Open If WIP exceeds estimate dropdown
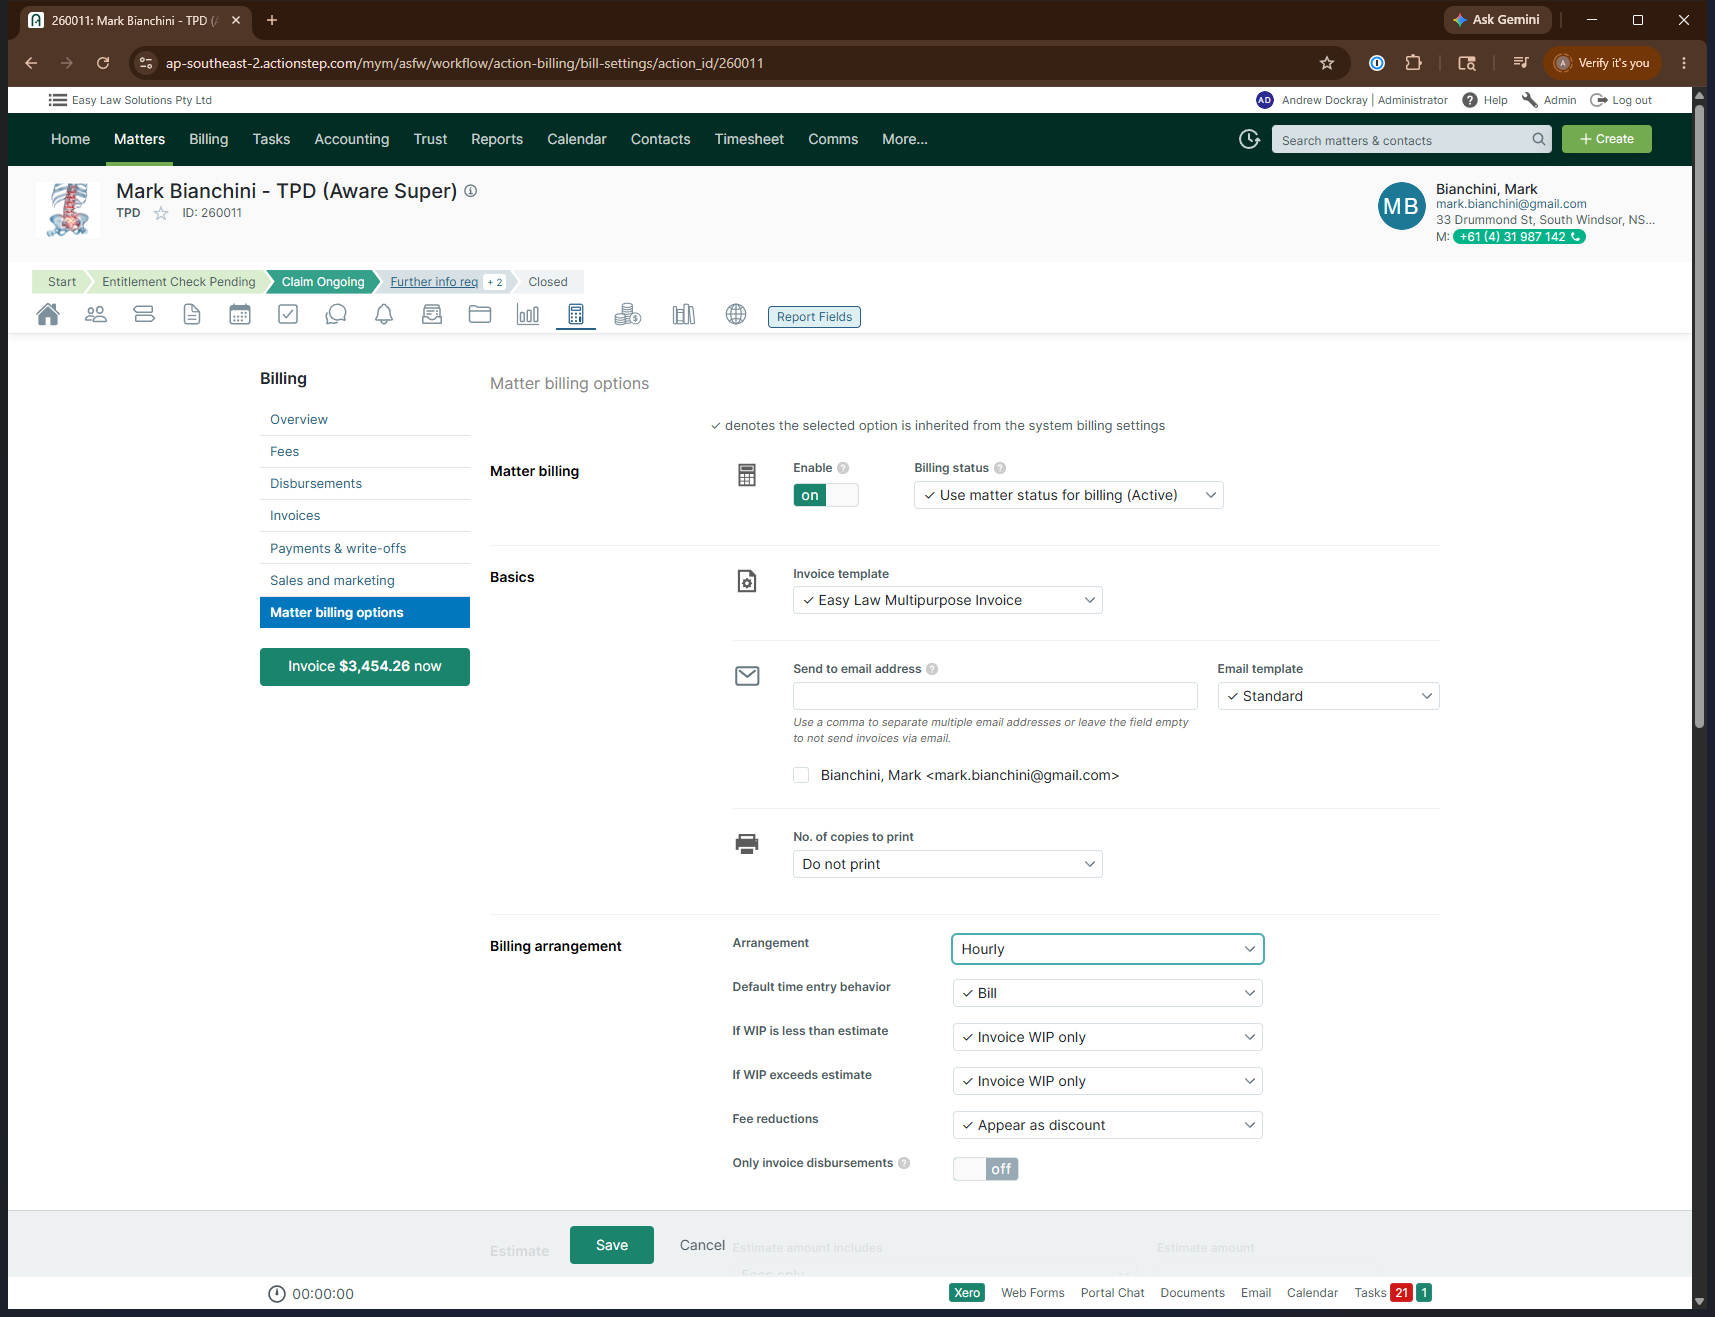The height and width of the screenshot is (1317, 1715). [1108, 1081]
